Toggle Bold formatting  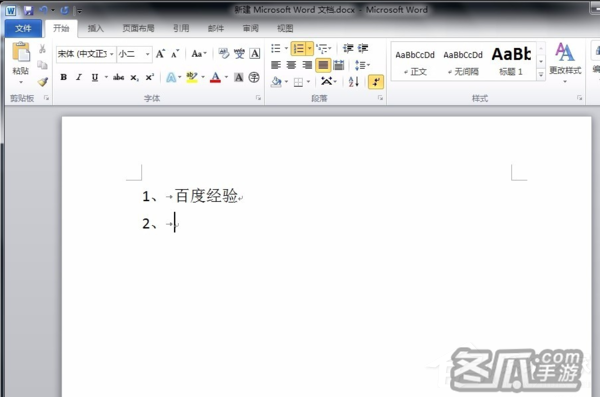point(64,77)
